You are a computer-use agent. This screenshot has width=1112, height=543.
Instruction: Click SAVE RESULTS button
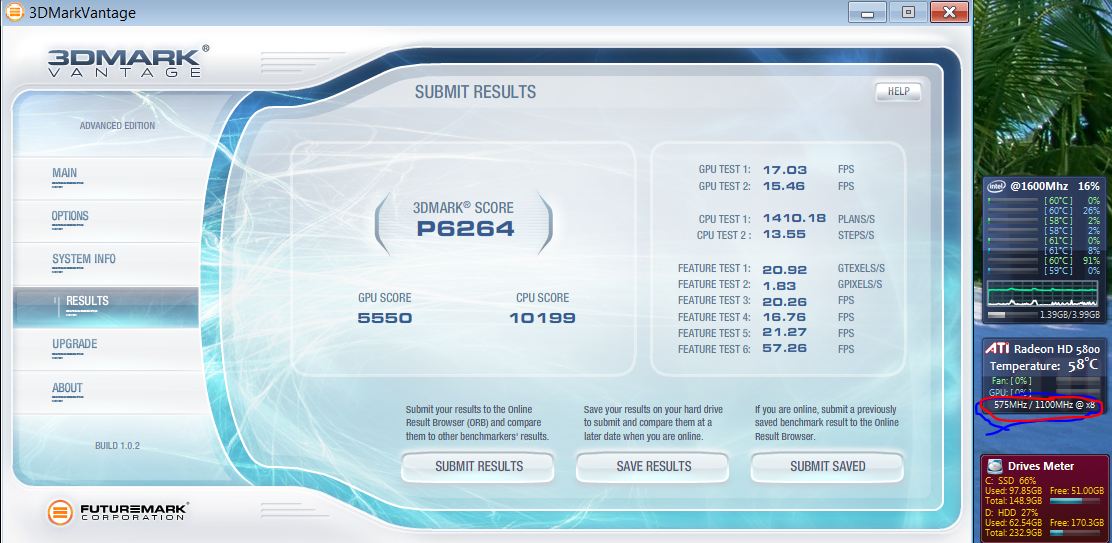coord(653,466)
